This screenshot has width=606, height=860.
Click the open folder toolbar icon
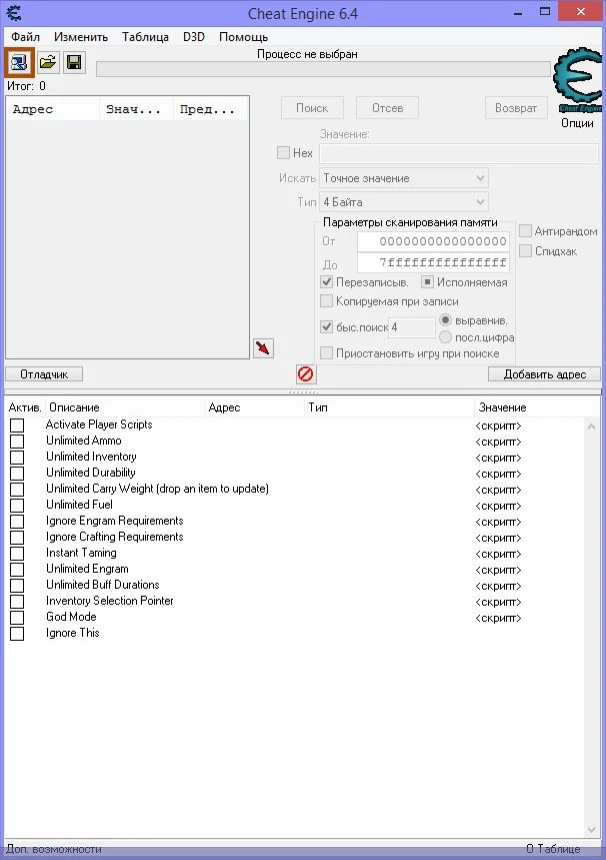click(48, 62)
